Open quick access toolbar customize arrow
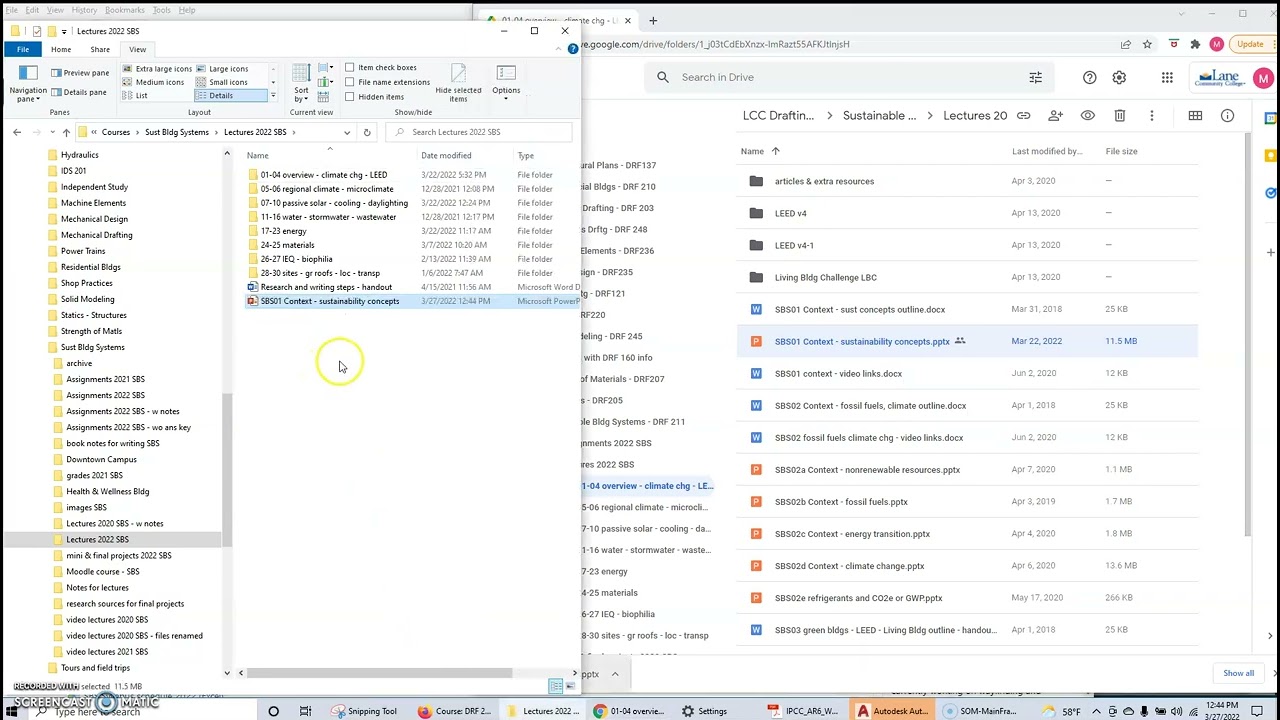This screenshot has width=1280, height=720. [64, 31]
